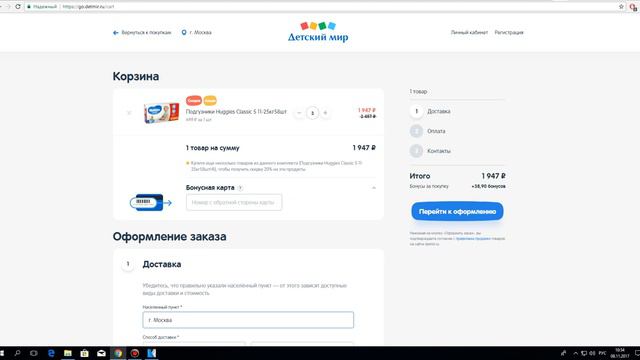This screenshot has height=360, width=640.
Task: Click 'Перейти к оформлению' button
Action: pyautogui.click(x=457, y=211)
